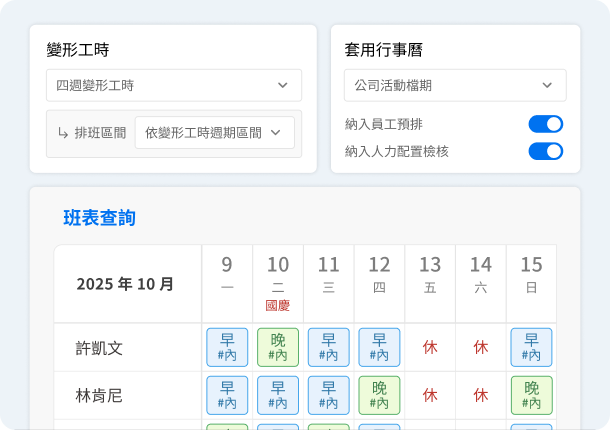
Task: Open 許凱文's early shift on the 15th
Action: point(532,347)
